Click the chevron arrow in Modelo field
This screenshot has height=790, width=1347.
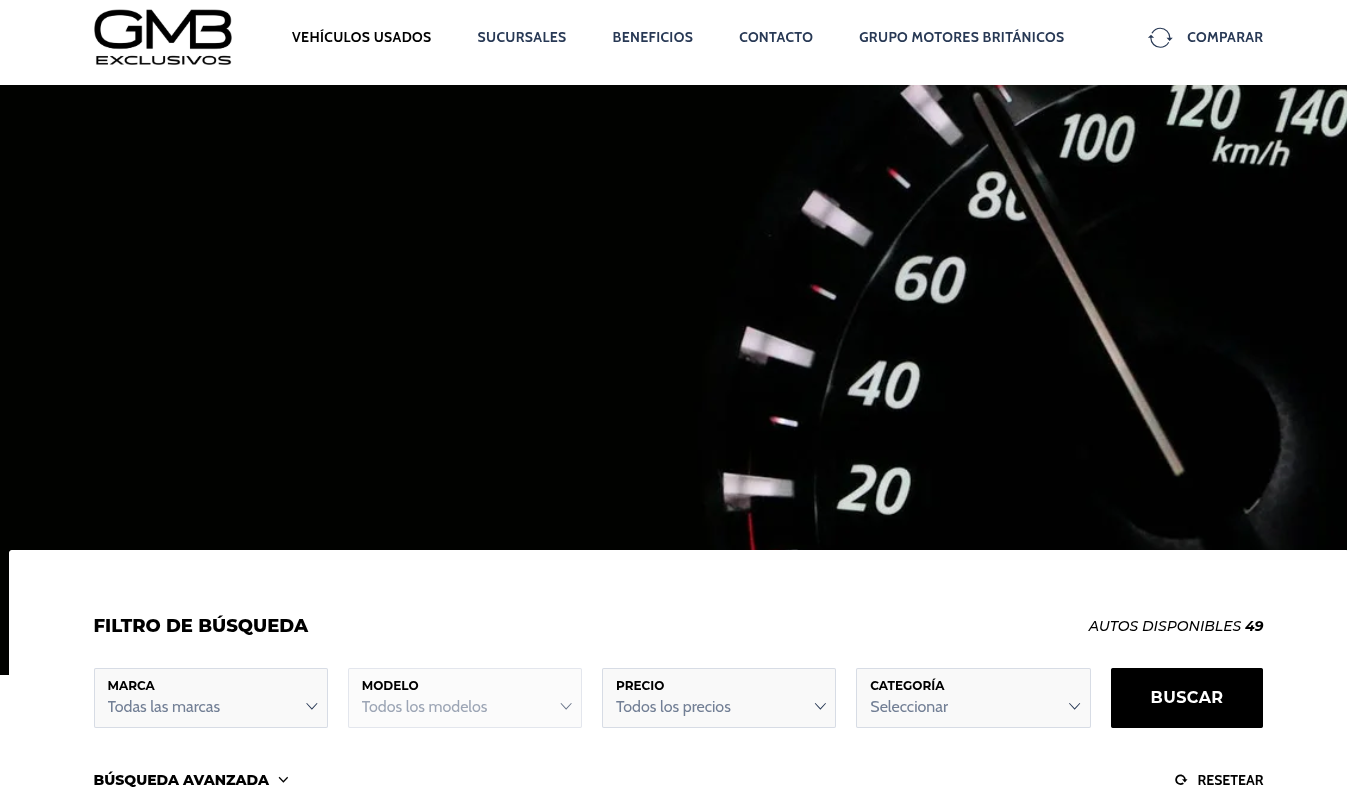(565, 707)
